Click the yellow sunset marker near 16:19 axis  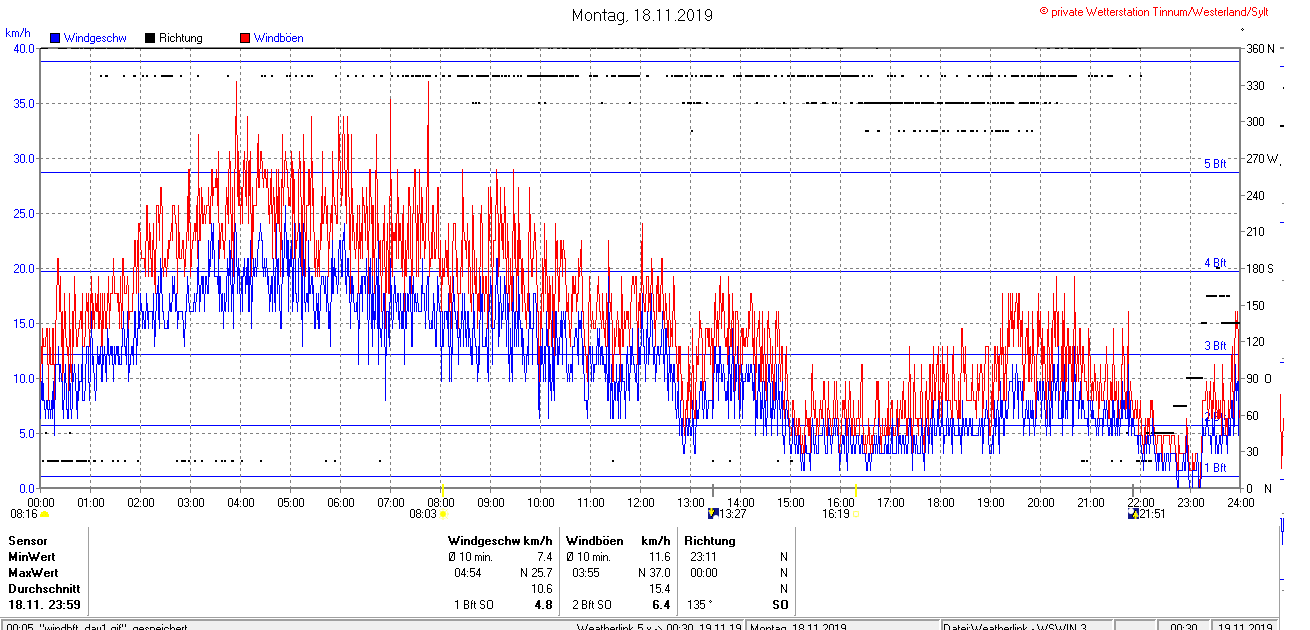tap(856, 490)
